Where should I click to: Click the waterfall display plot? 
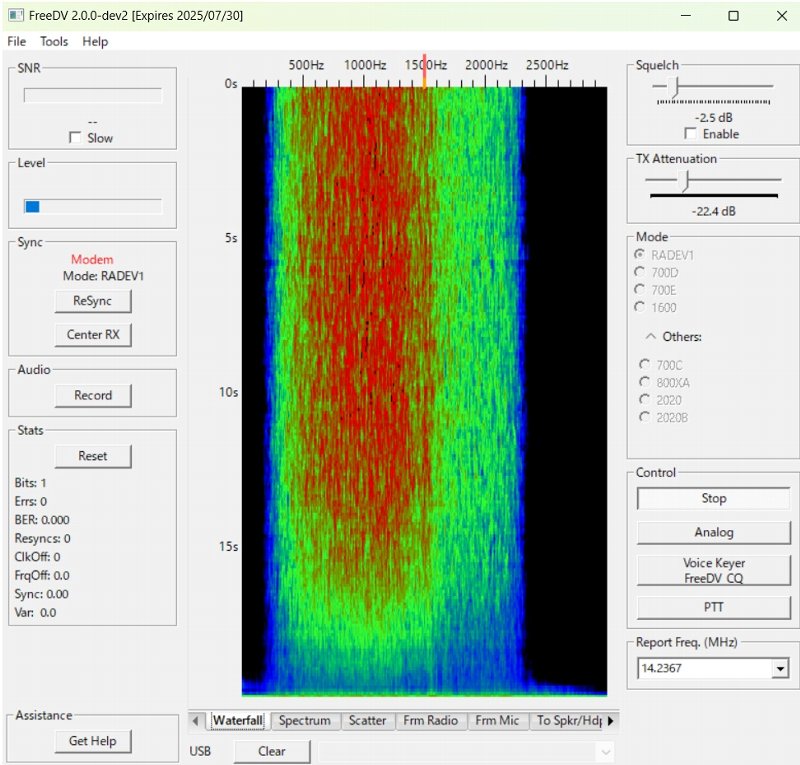[424, 391]
